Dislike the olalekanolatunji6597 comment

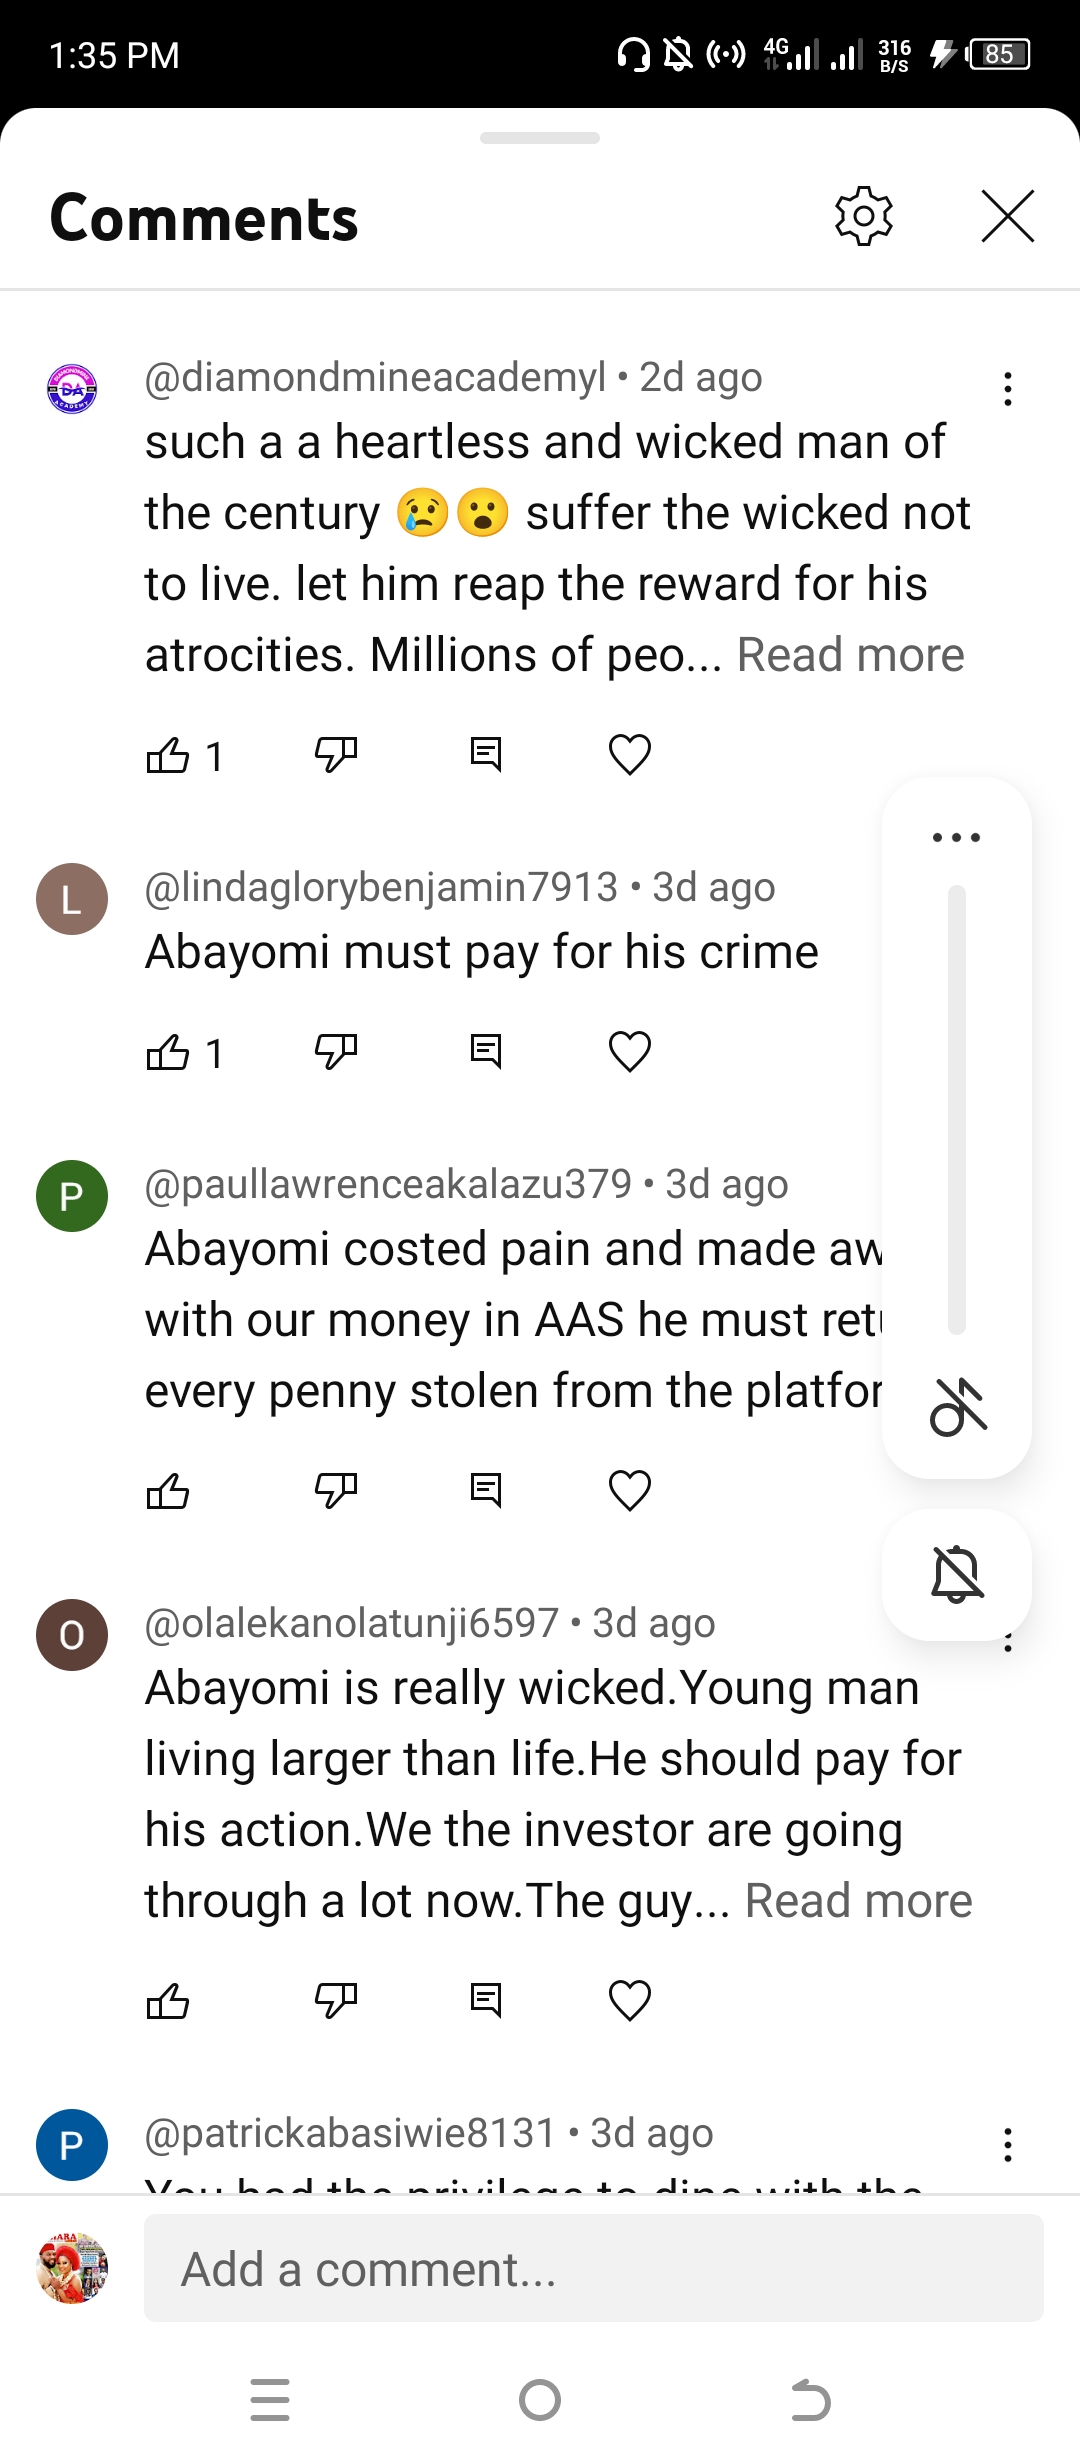pos(335,2000)
